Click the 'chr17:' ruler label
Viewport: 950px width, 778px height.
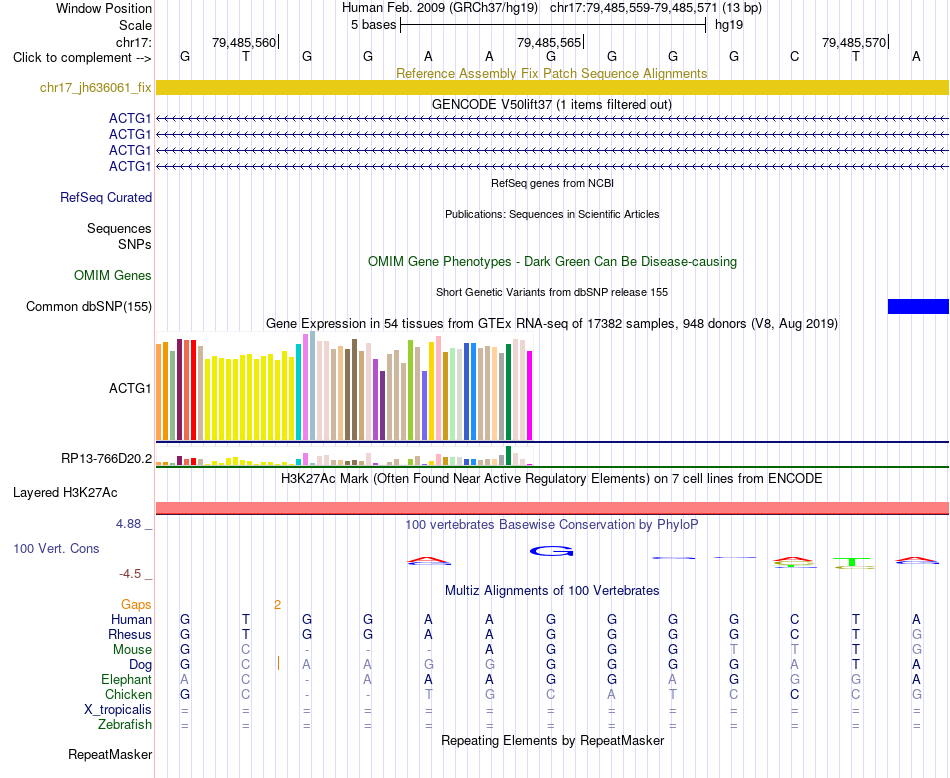pos(134,42)
